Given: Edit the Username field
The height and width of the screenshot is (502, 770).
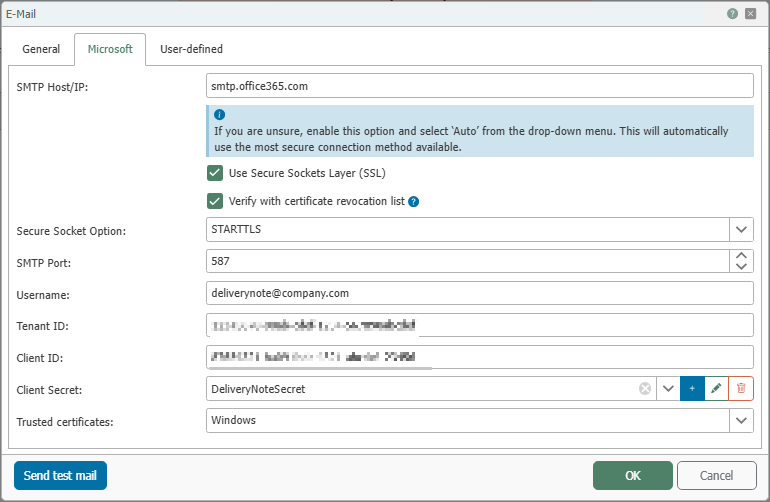Looking at the screenshot, I should tap(480, 293).
